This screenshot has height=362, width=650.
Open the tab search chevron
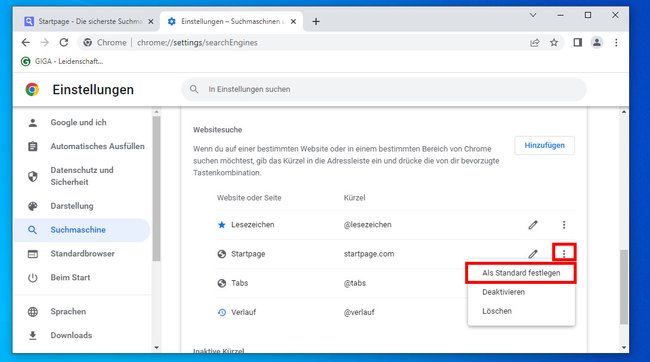pos(533,15)
